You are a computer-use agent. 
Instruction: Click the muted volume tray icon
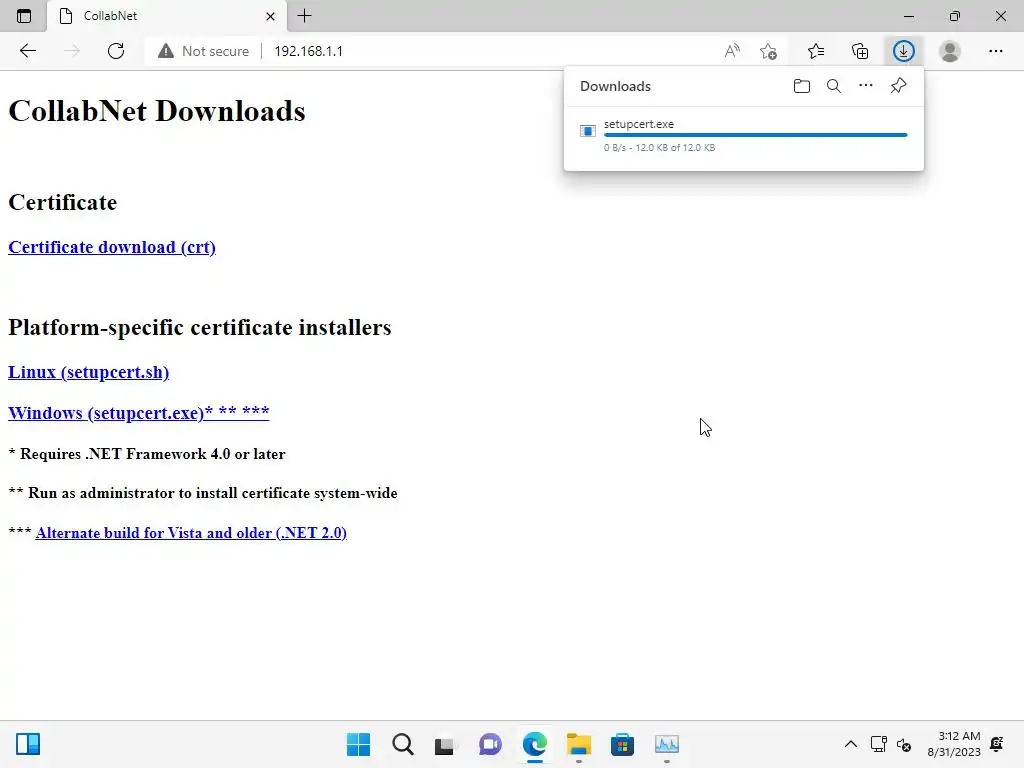pos(904,744)
